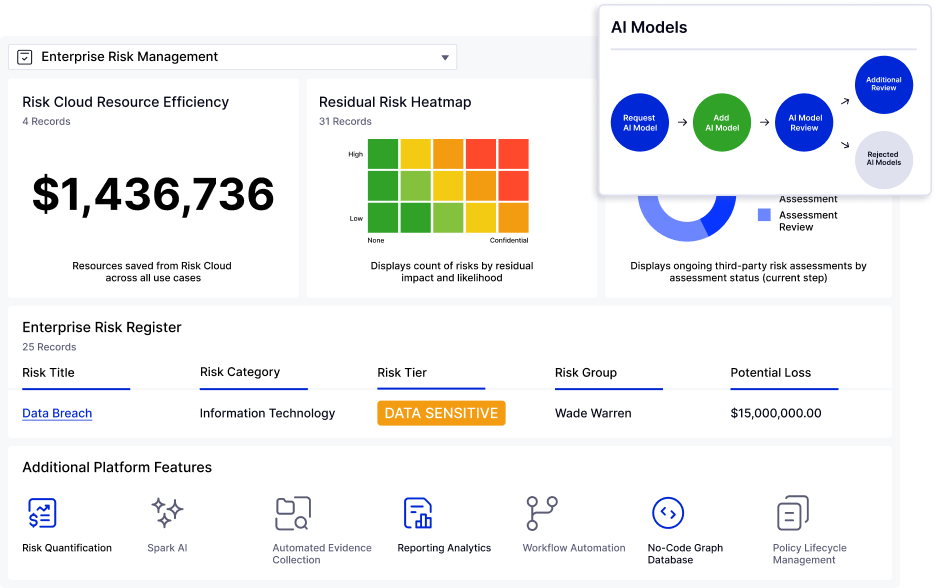The width and height of the screenshot is (936, 588).
Task: Open the Enterprise Risk Management dropdown
Action: tap(446, 57)
